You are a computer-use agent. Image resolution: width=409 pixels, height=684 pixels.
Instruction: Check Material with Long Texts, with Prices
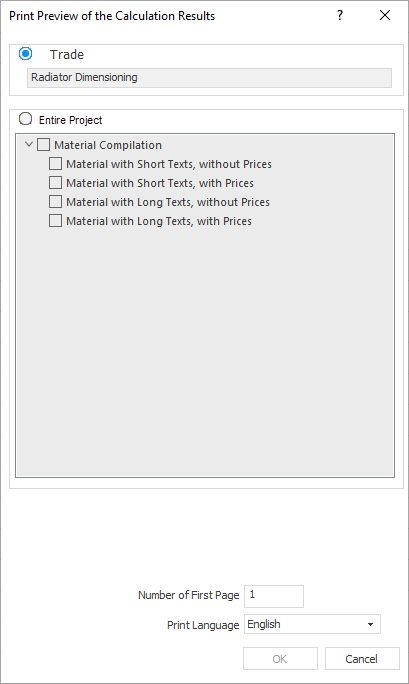click(55, 221)
